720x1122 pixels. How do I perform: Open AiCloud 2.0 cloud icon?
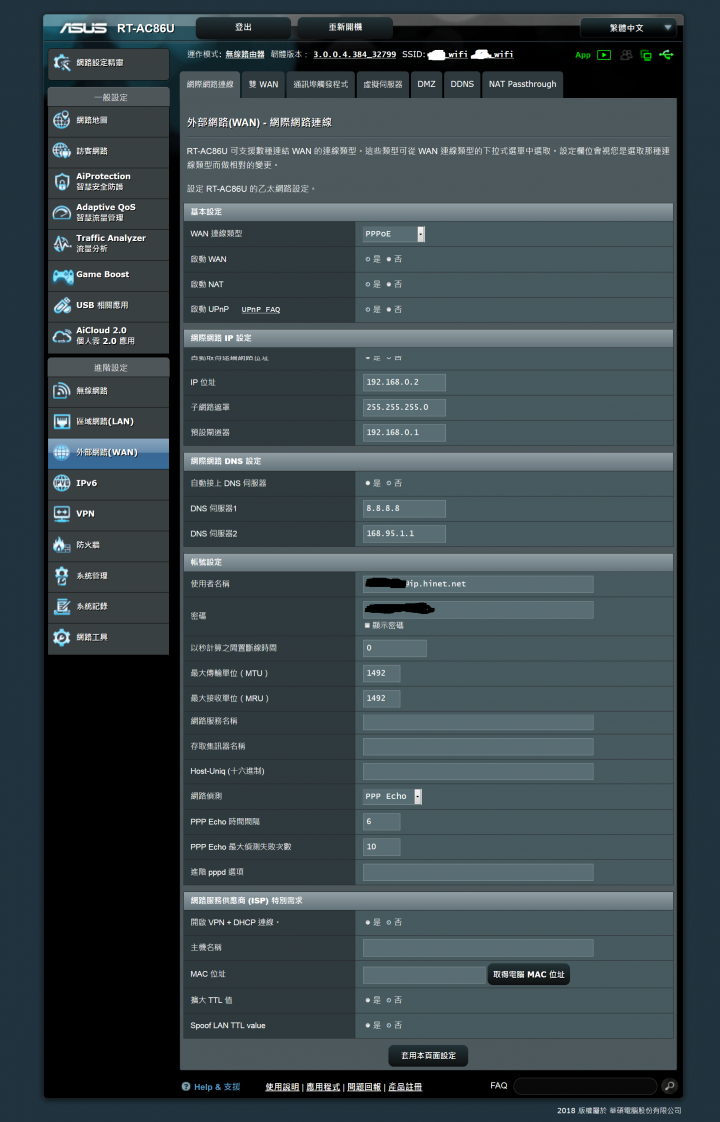point(62,336)
